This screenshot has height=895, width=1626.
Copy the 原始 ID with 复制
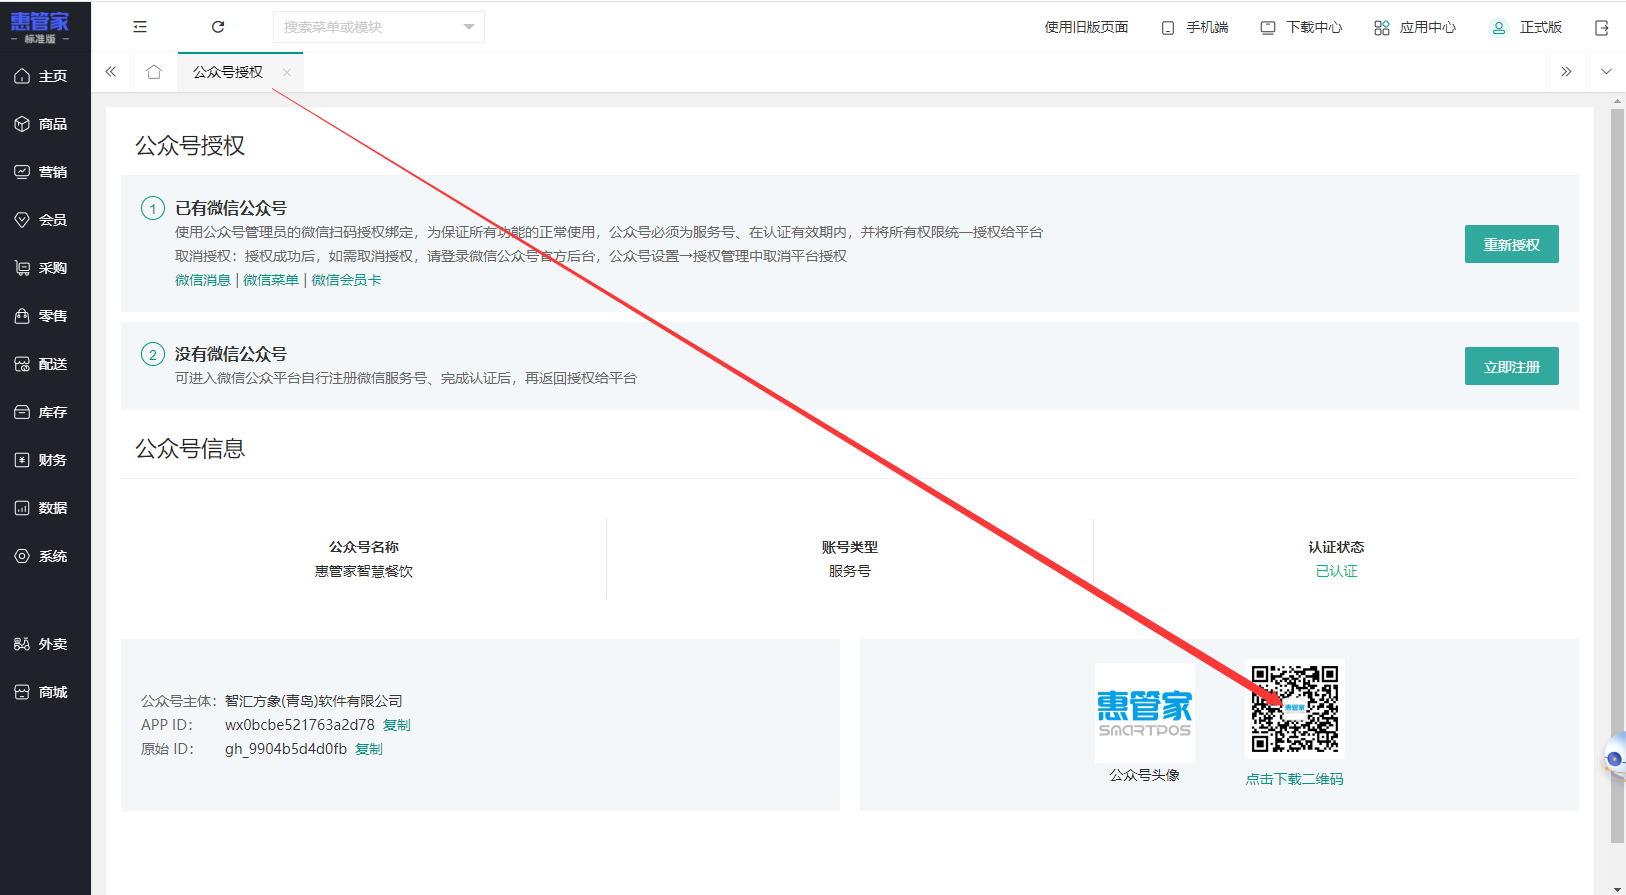point(369,749)
